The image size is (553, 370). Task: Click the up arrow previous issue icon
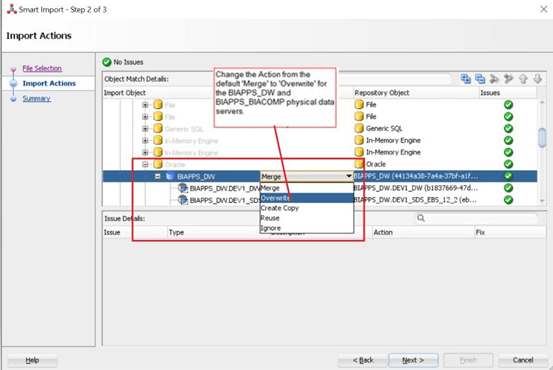523,79
